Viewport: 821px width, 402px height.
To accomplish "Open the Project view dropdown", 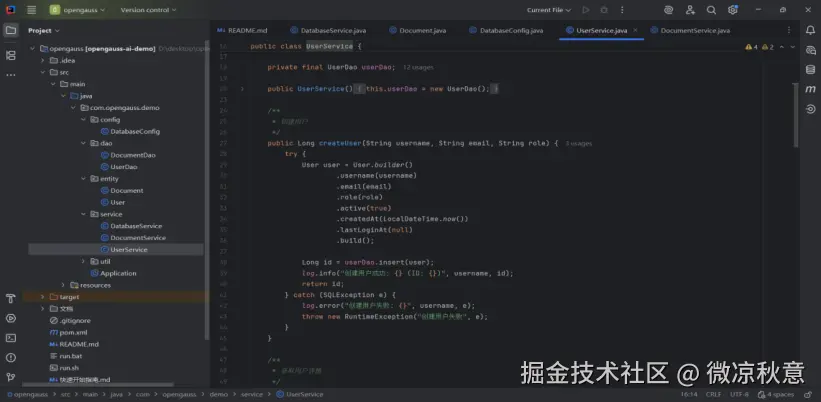I will [44, 30].
